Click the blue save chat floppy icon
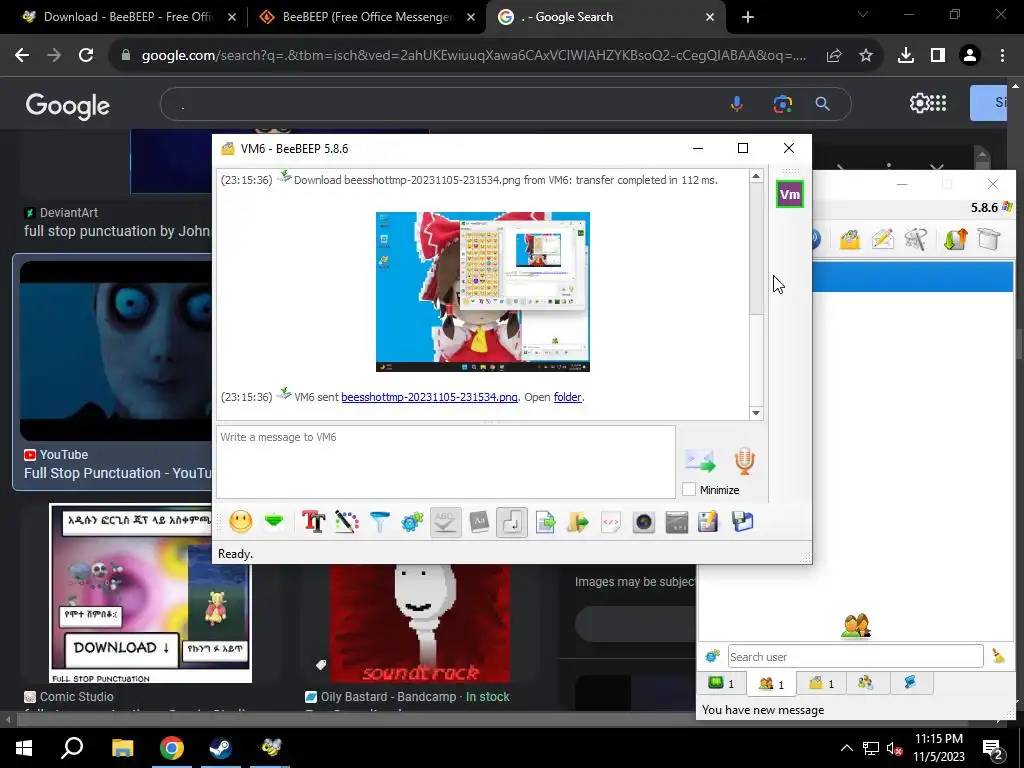 (x=743, y=522)
